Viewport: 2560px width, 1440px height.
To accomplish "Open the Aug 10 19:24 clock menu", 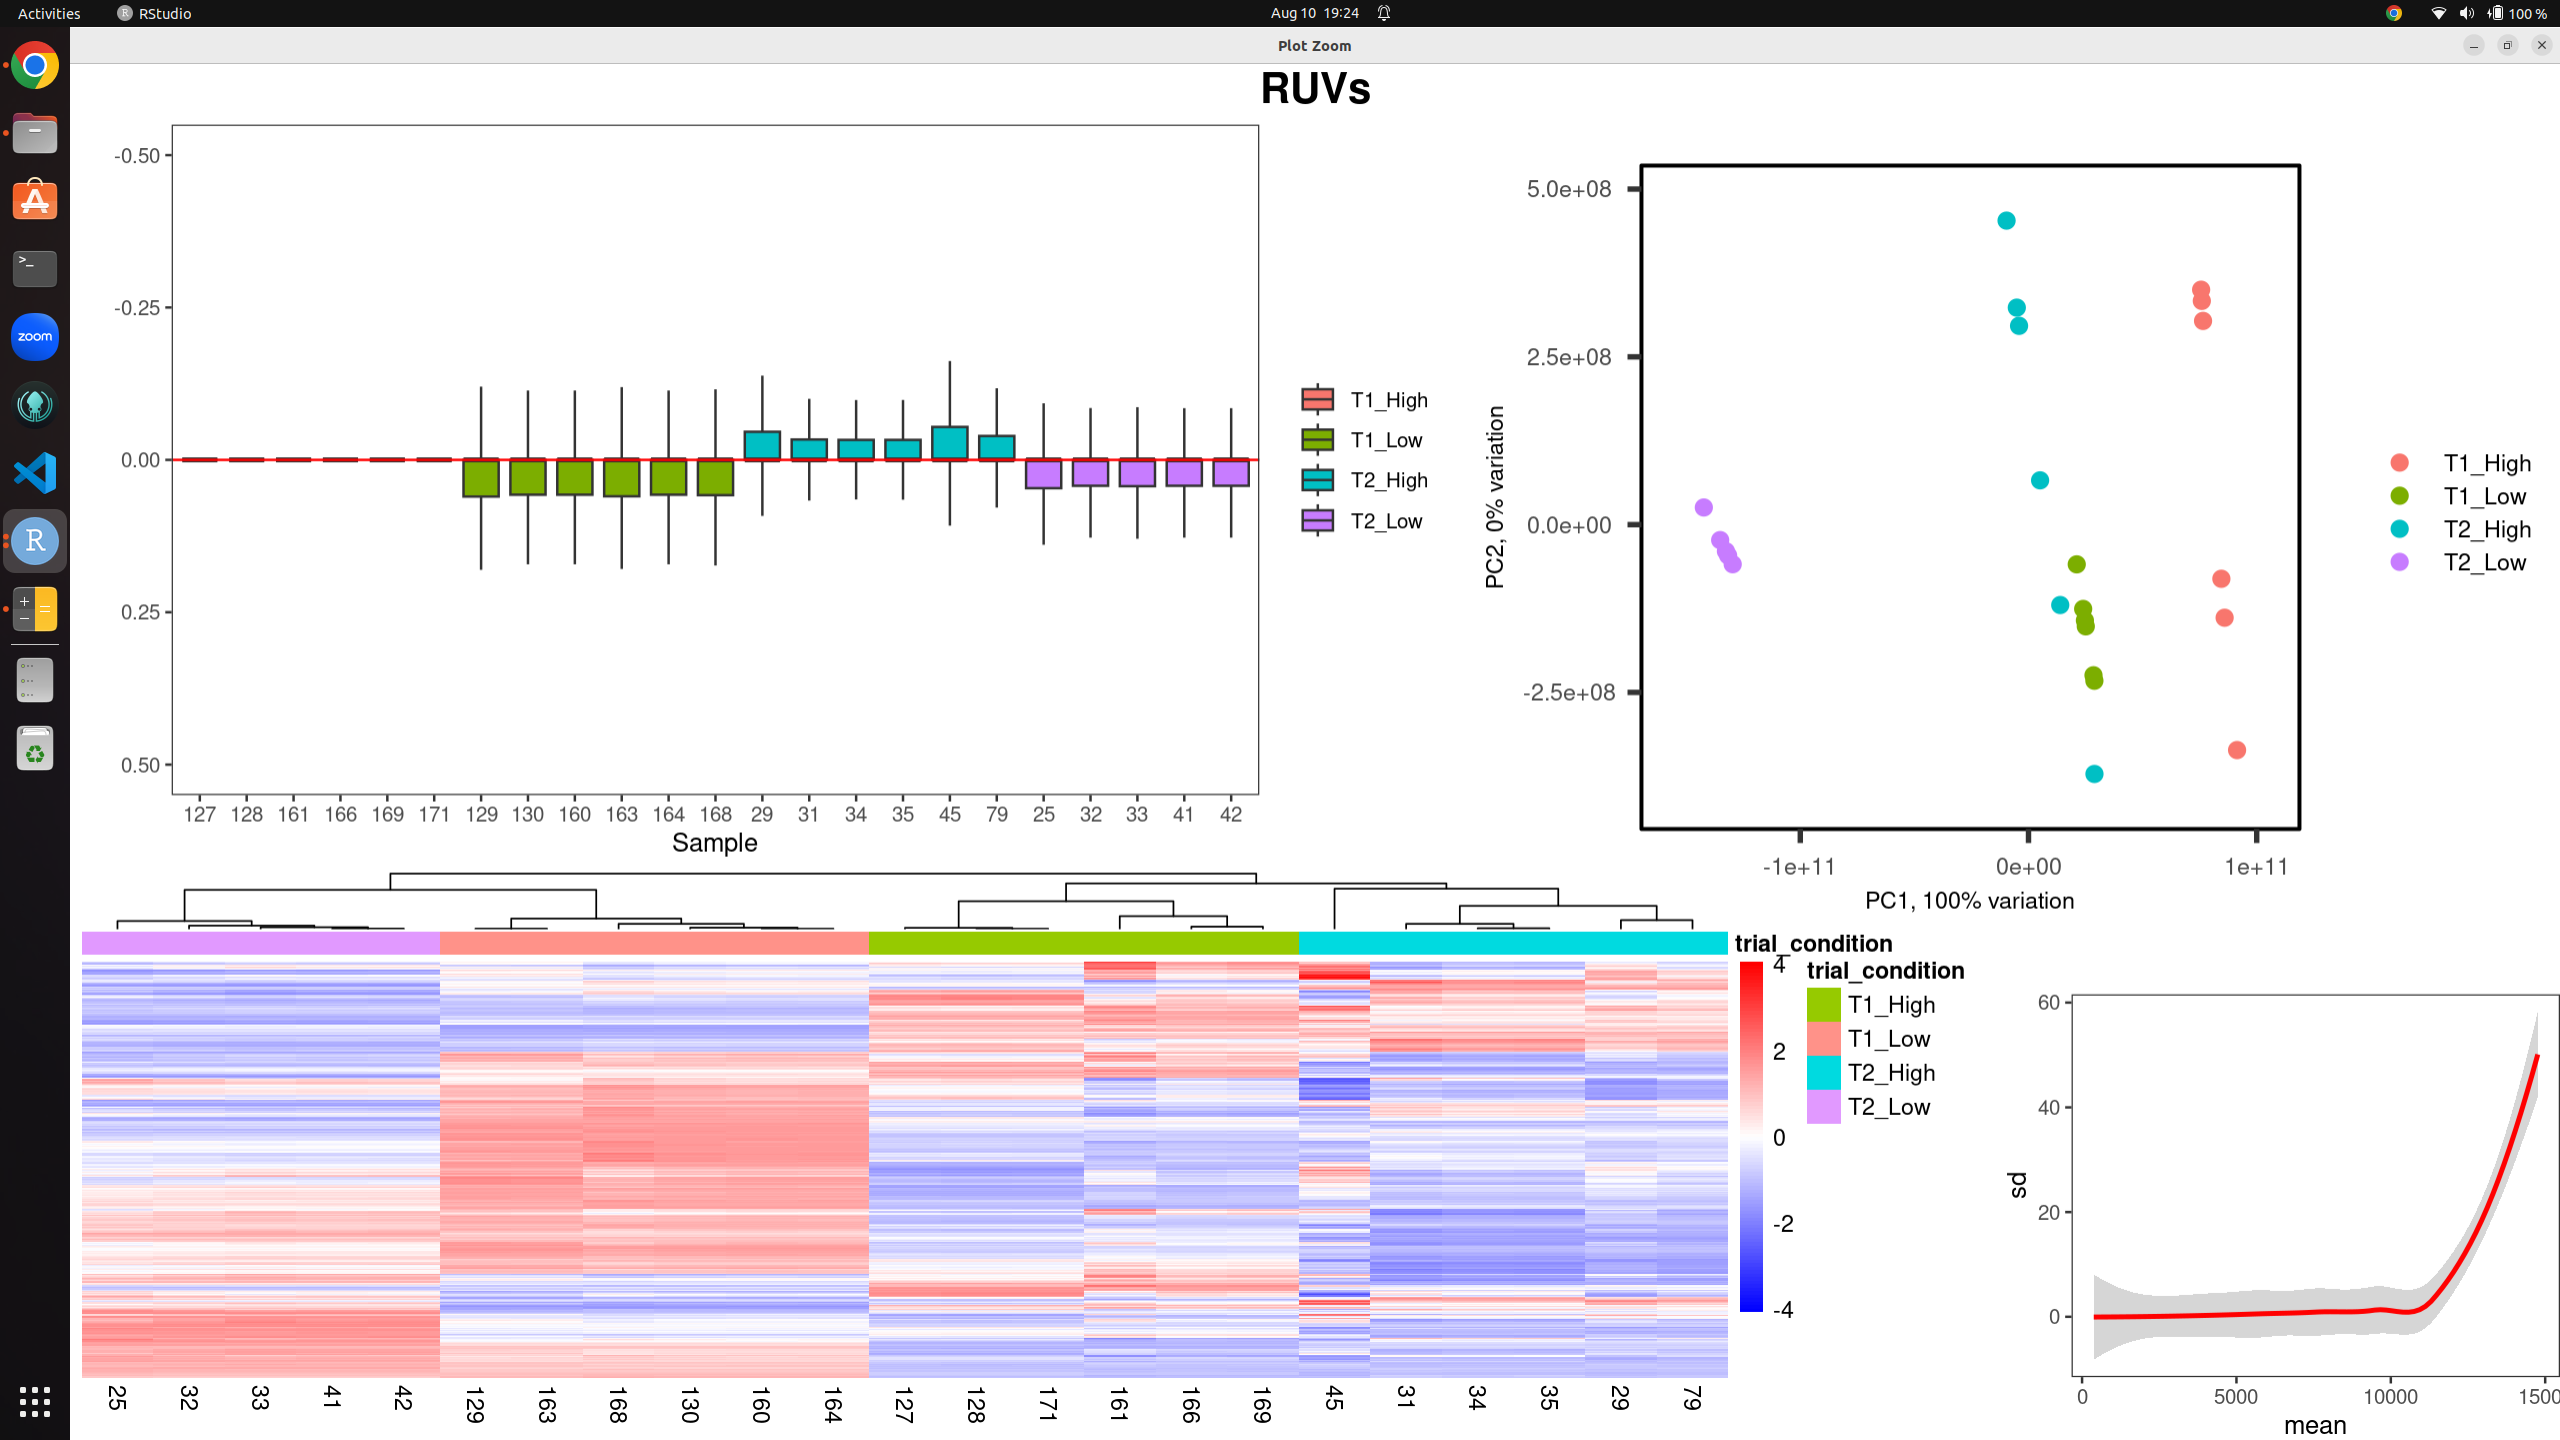I will tap(1314, 13).
